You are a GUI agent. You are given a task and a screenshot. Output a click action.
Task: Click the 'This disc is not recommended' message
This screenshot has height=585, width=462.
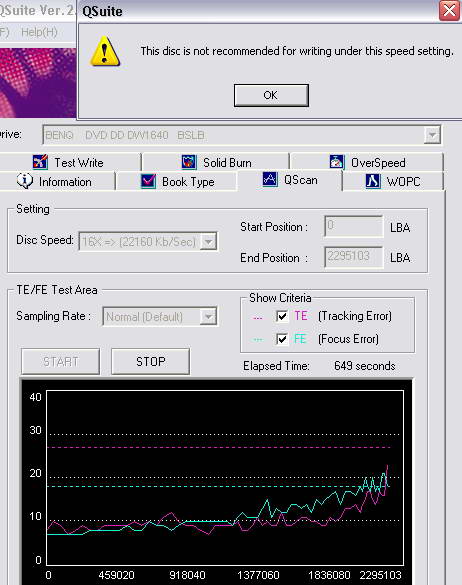pyautogui.click(x=297, y=51)
